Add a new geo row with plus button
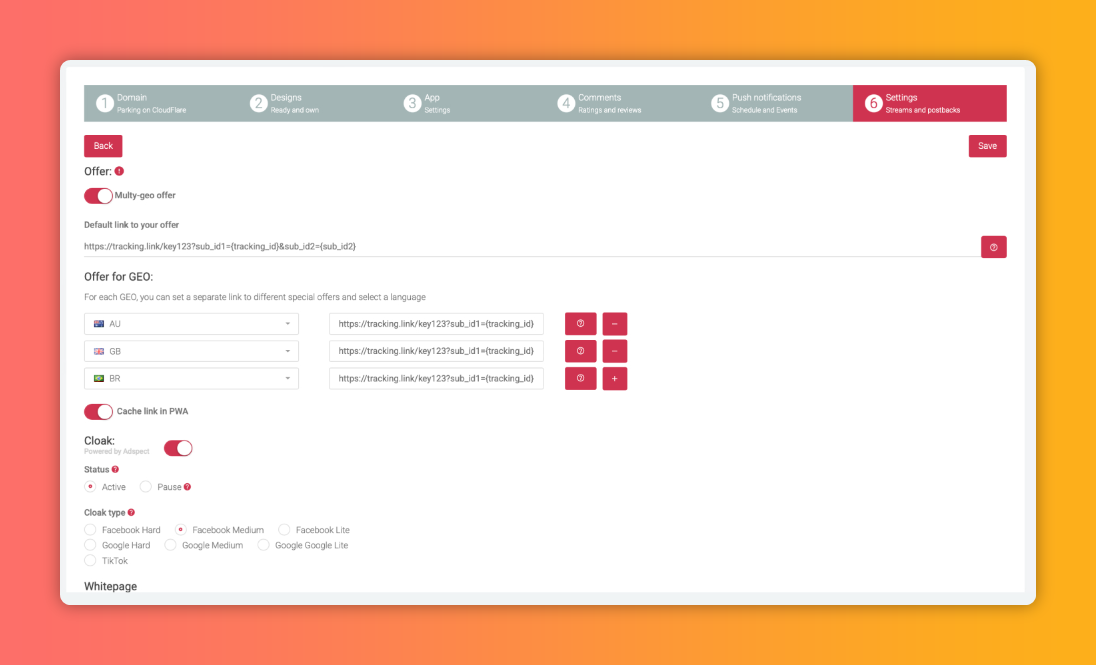The height and width of the screenshot is (665, 1096). coord(614,379)
